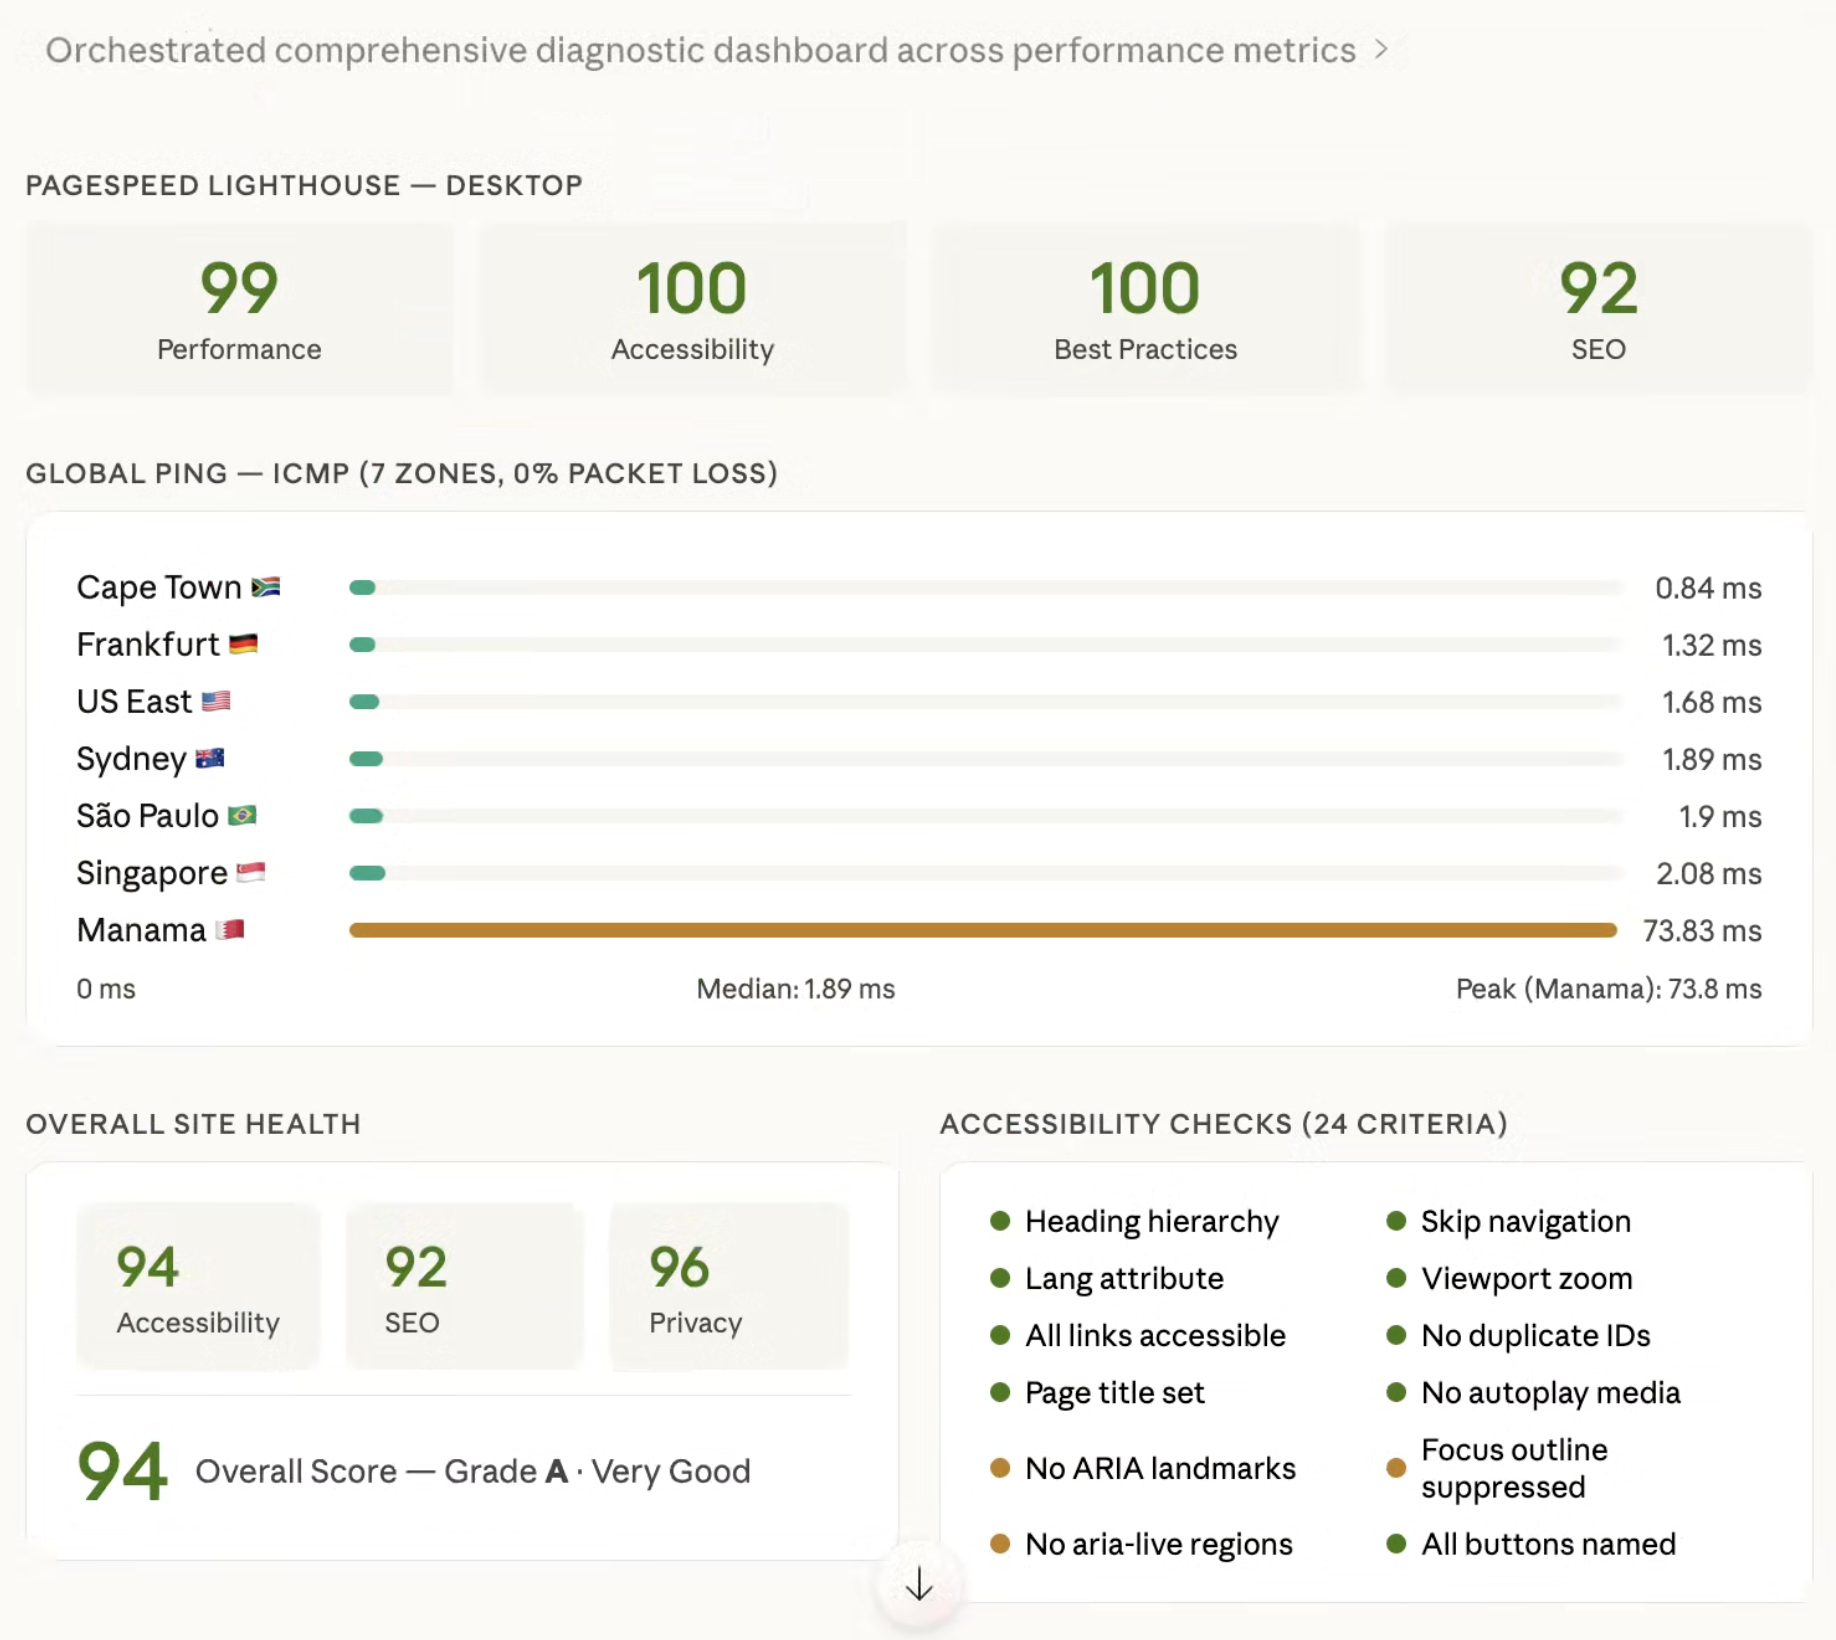This screenshot has width=1836, height=1640.
Task: Click the green dot beside Viewport zoom
Action: pyautogui.click(x=1397, y=1278)
